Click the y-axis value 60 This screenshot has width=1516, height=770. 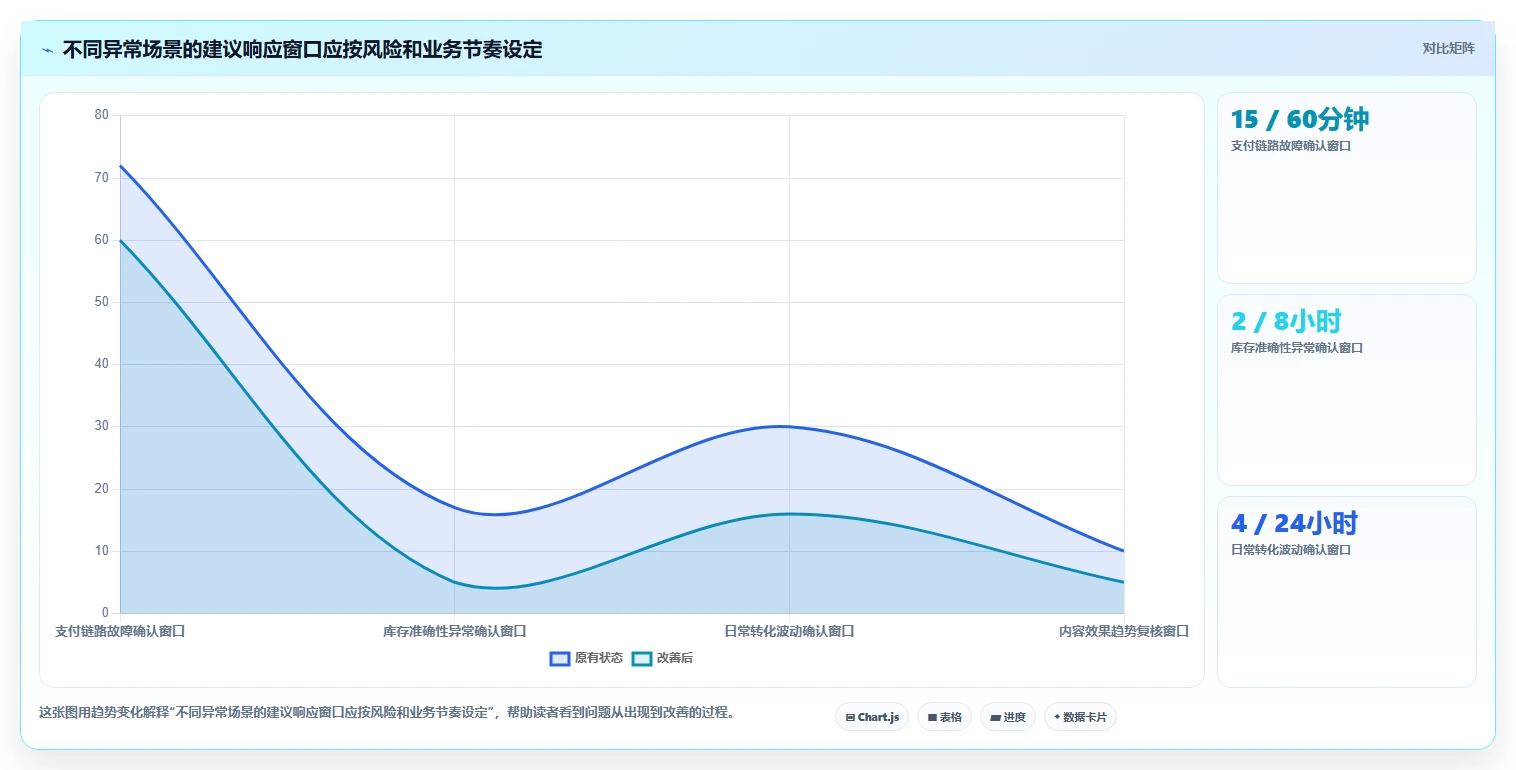click(101, 240)
